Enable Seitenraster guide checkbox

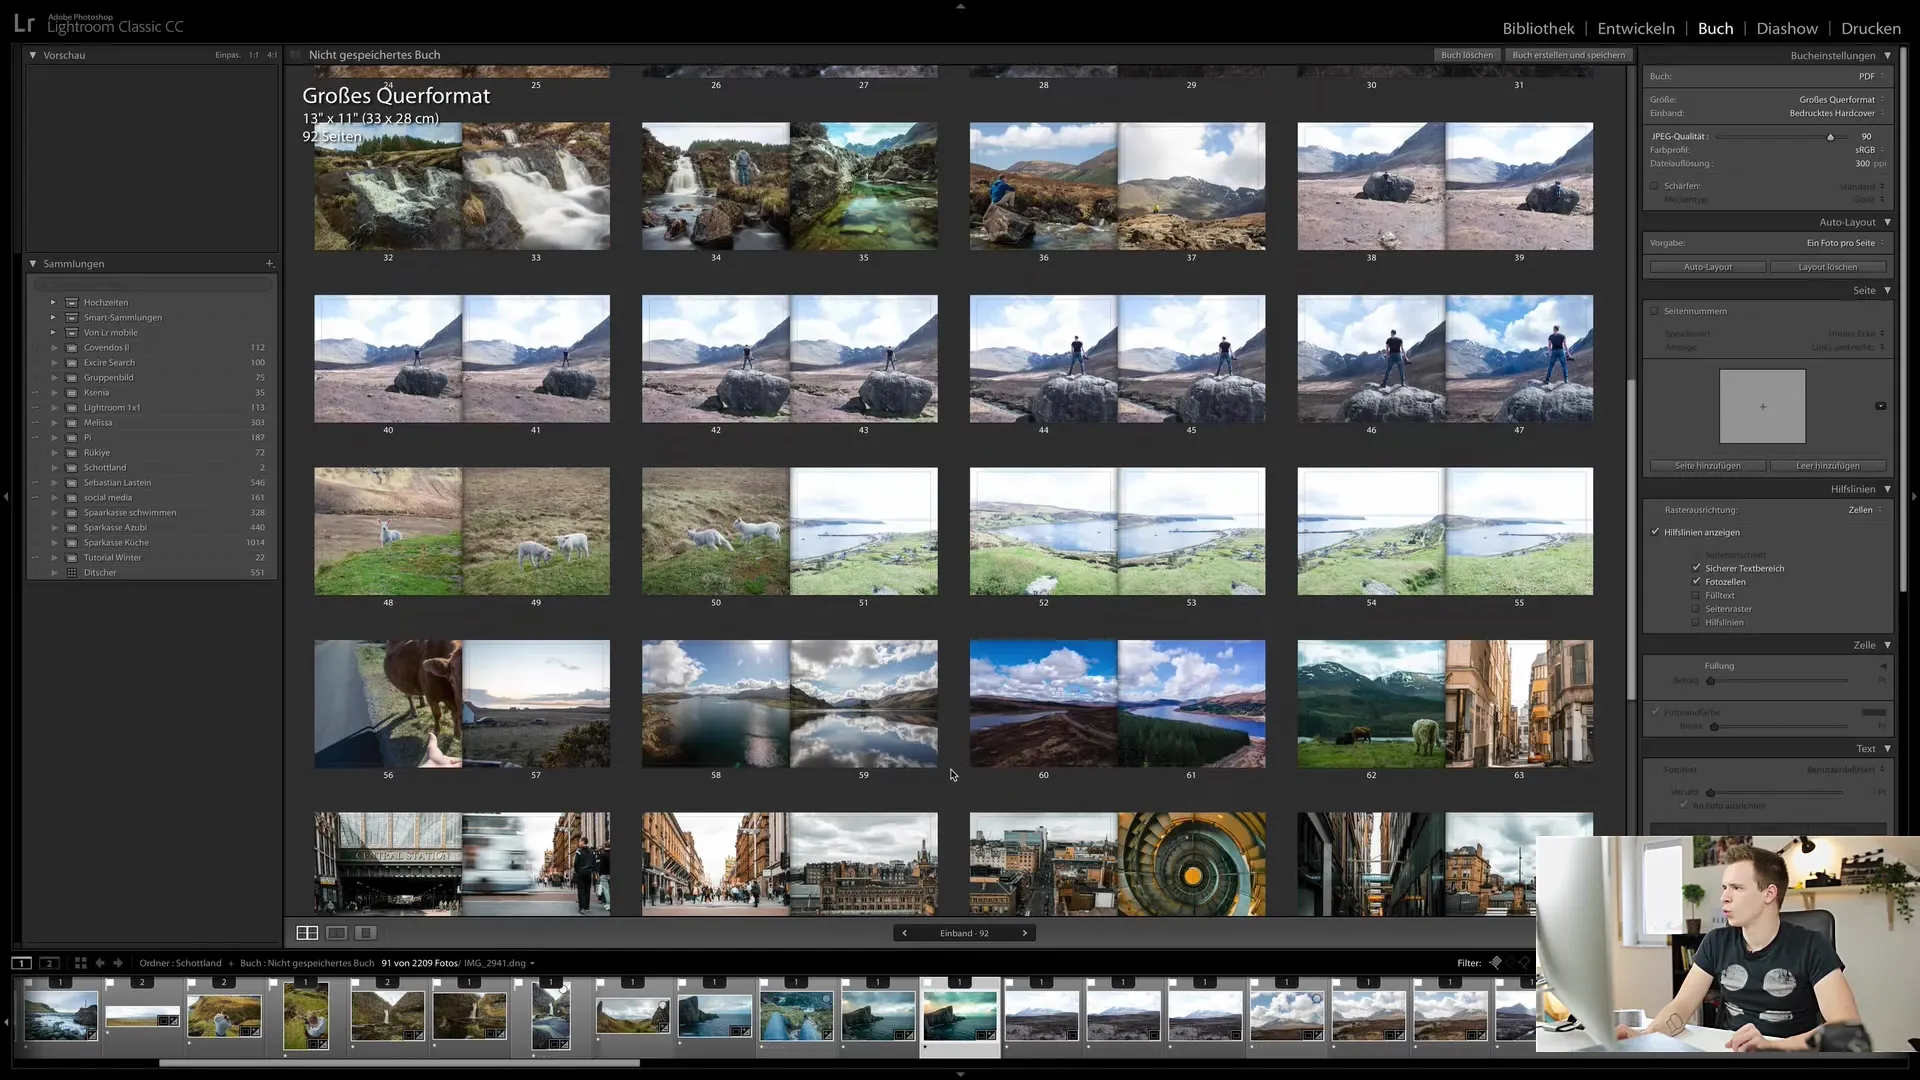tap(1696, 609)
